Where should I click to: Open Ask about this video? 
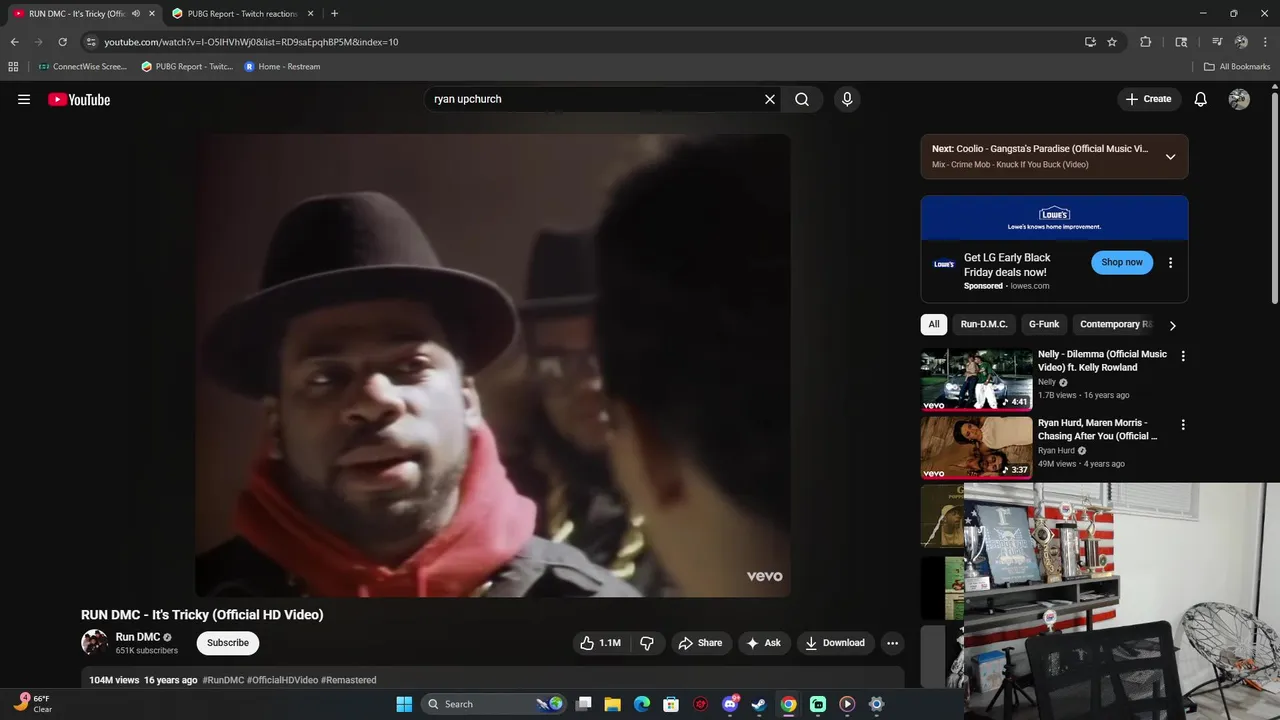click(763, 643)
